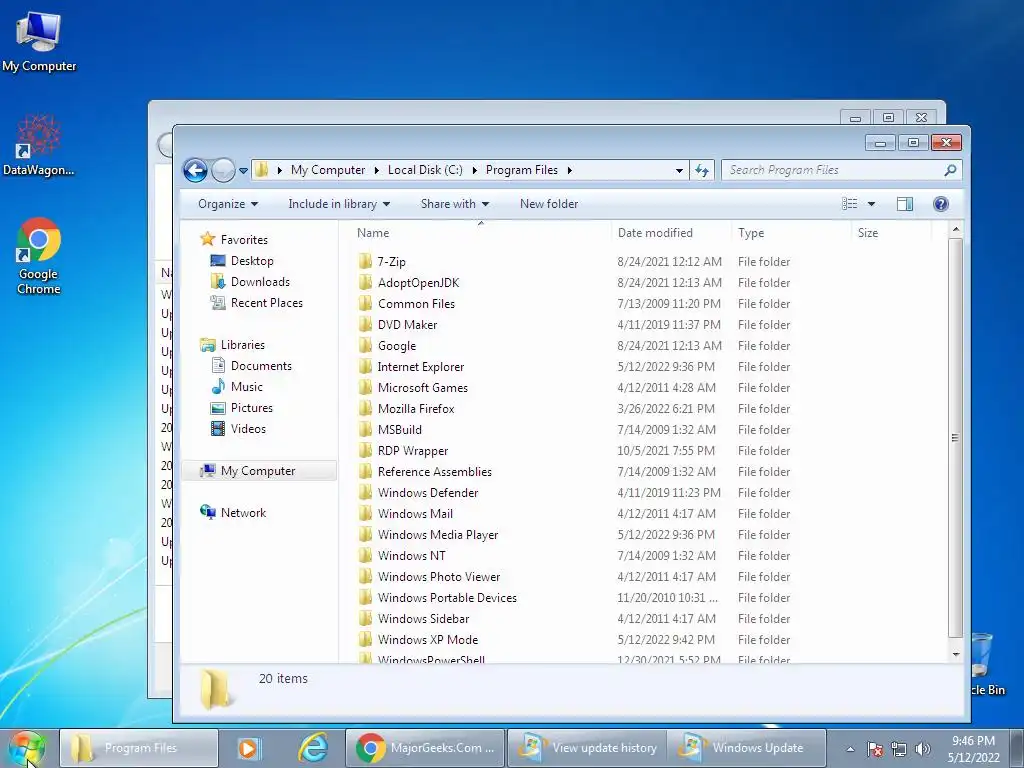The image size is (1024, 768).
Task: Open the Include in library menu
Action: coord(339,204)
